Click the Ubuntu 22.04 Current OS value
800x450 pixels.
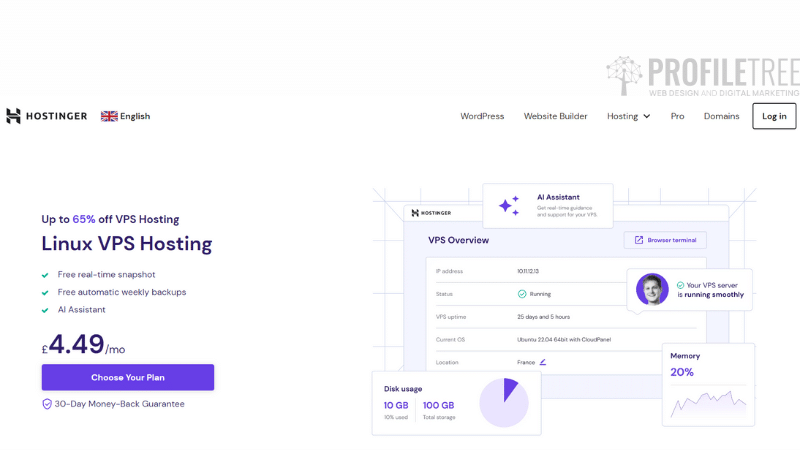(x=564, y=339)
